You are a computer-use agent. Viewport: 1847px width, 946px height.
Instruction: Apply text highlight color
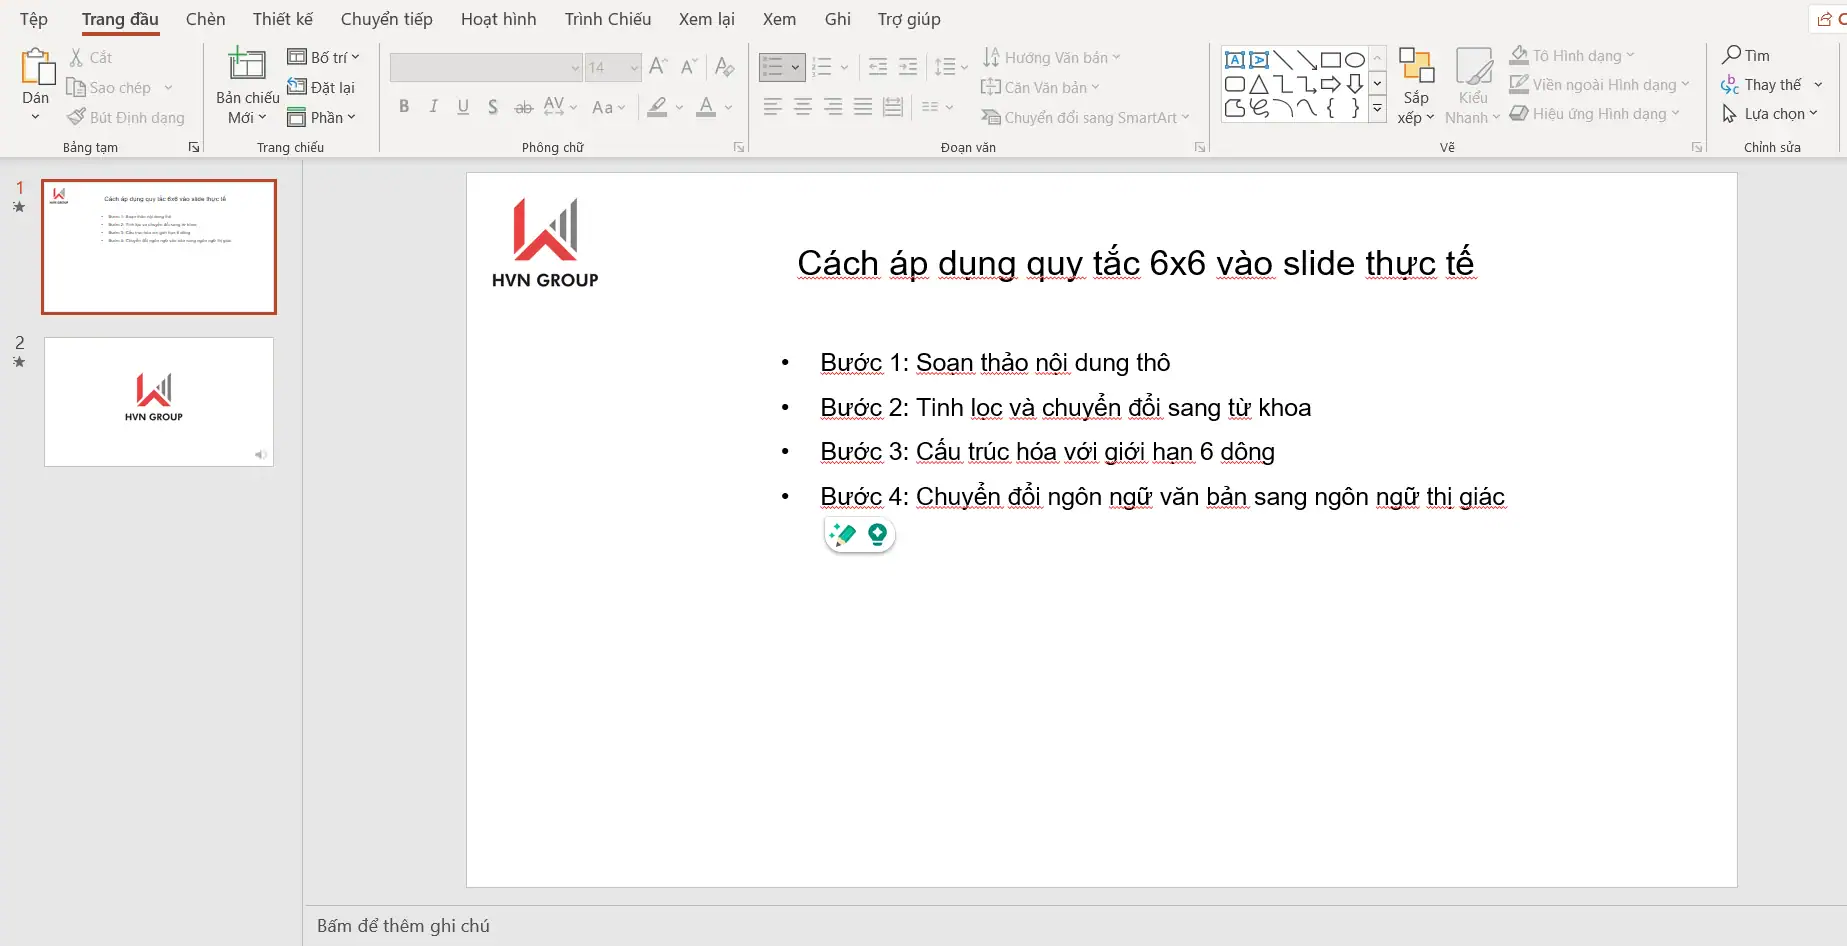tap(657, 107)
